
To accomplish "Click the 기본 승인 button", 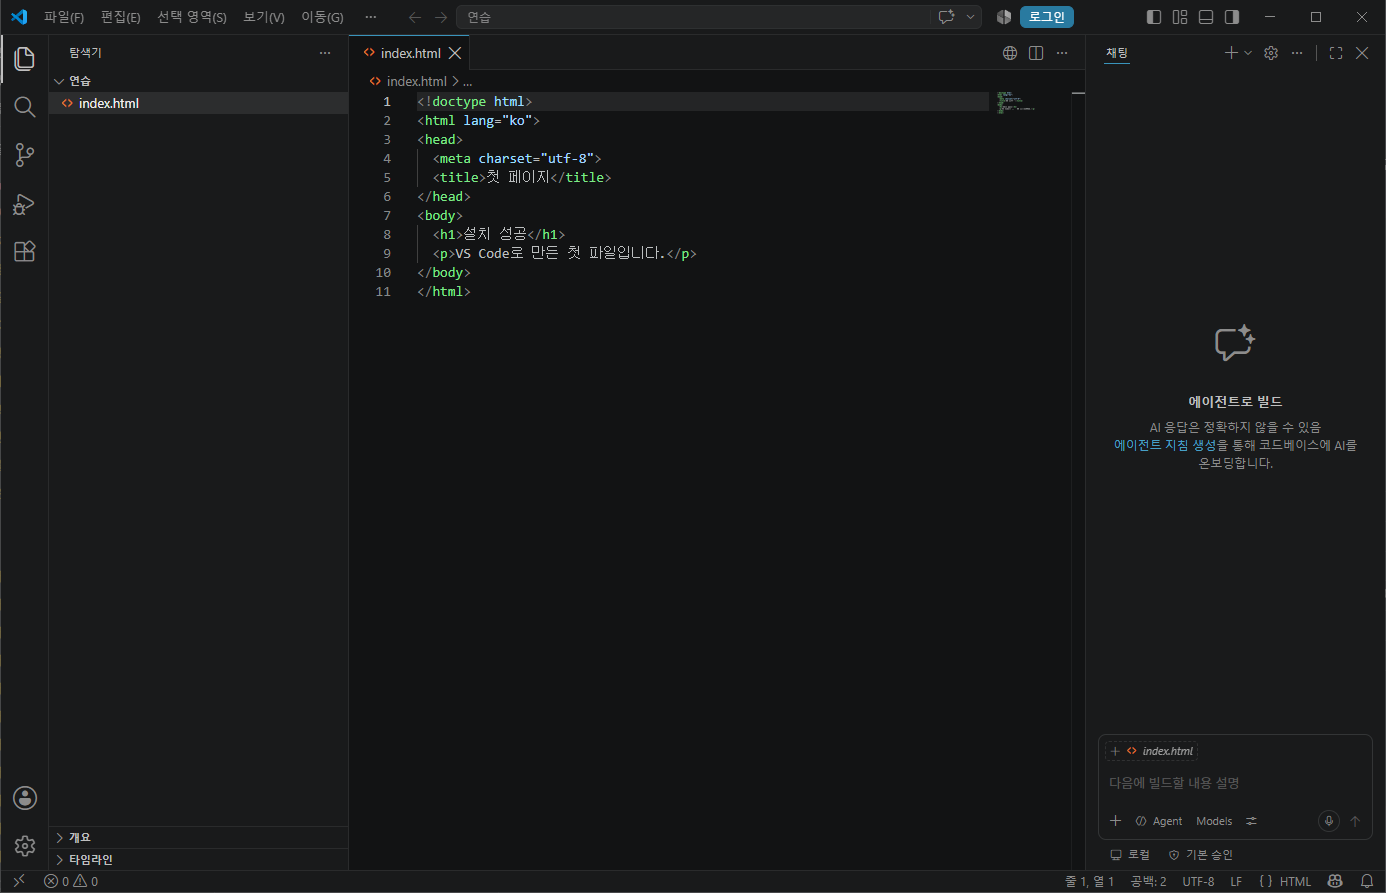I will [x=1200, y=855].
